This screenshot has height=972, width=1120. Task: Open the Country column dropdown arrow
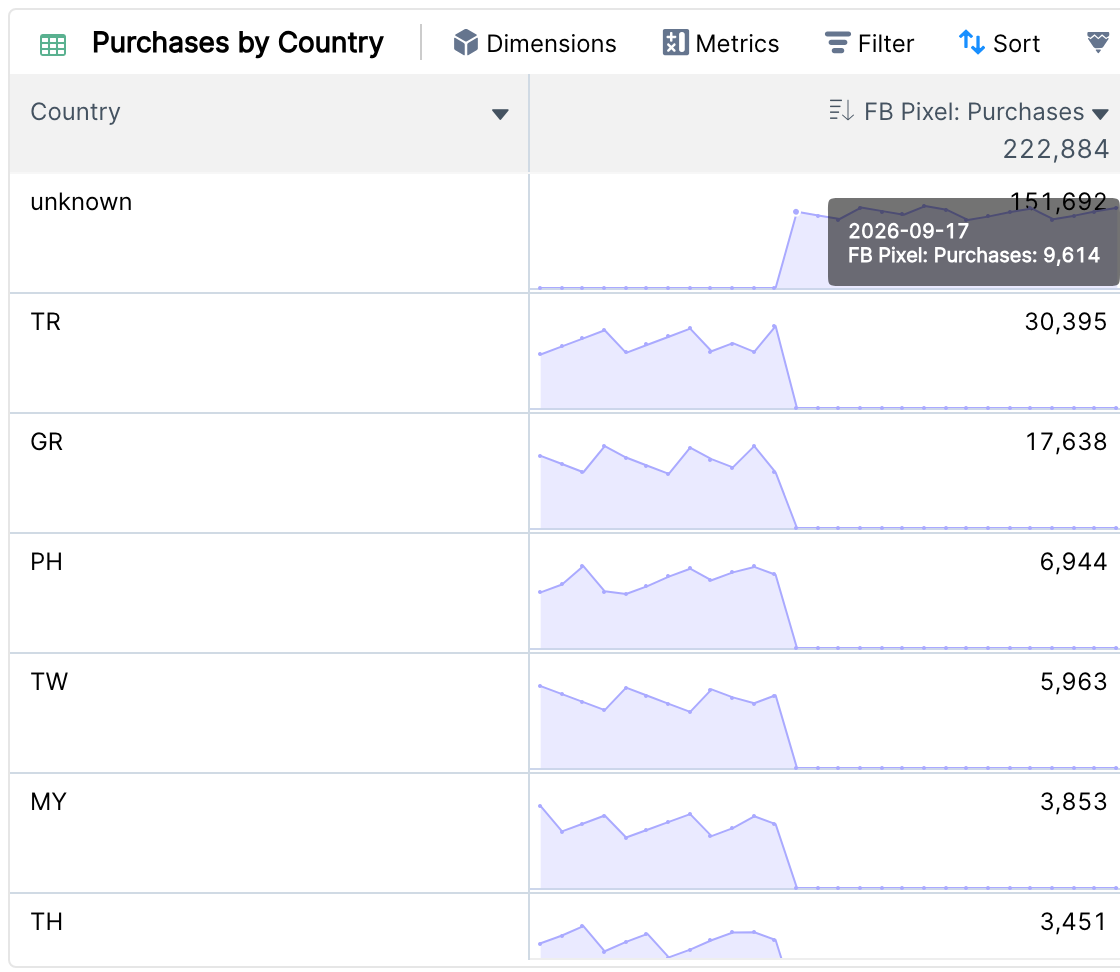(500, 114)
